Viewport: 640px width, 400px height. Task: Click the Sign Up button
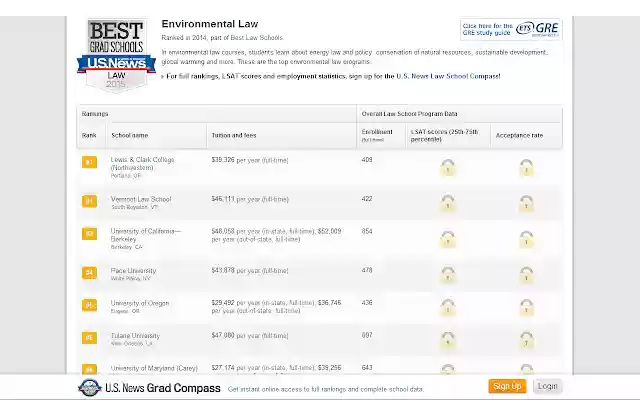(x=507, y=386)
